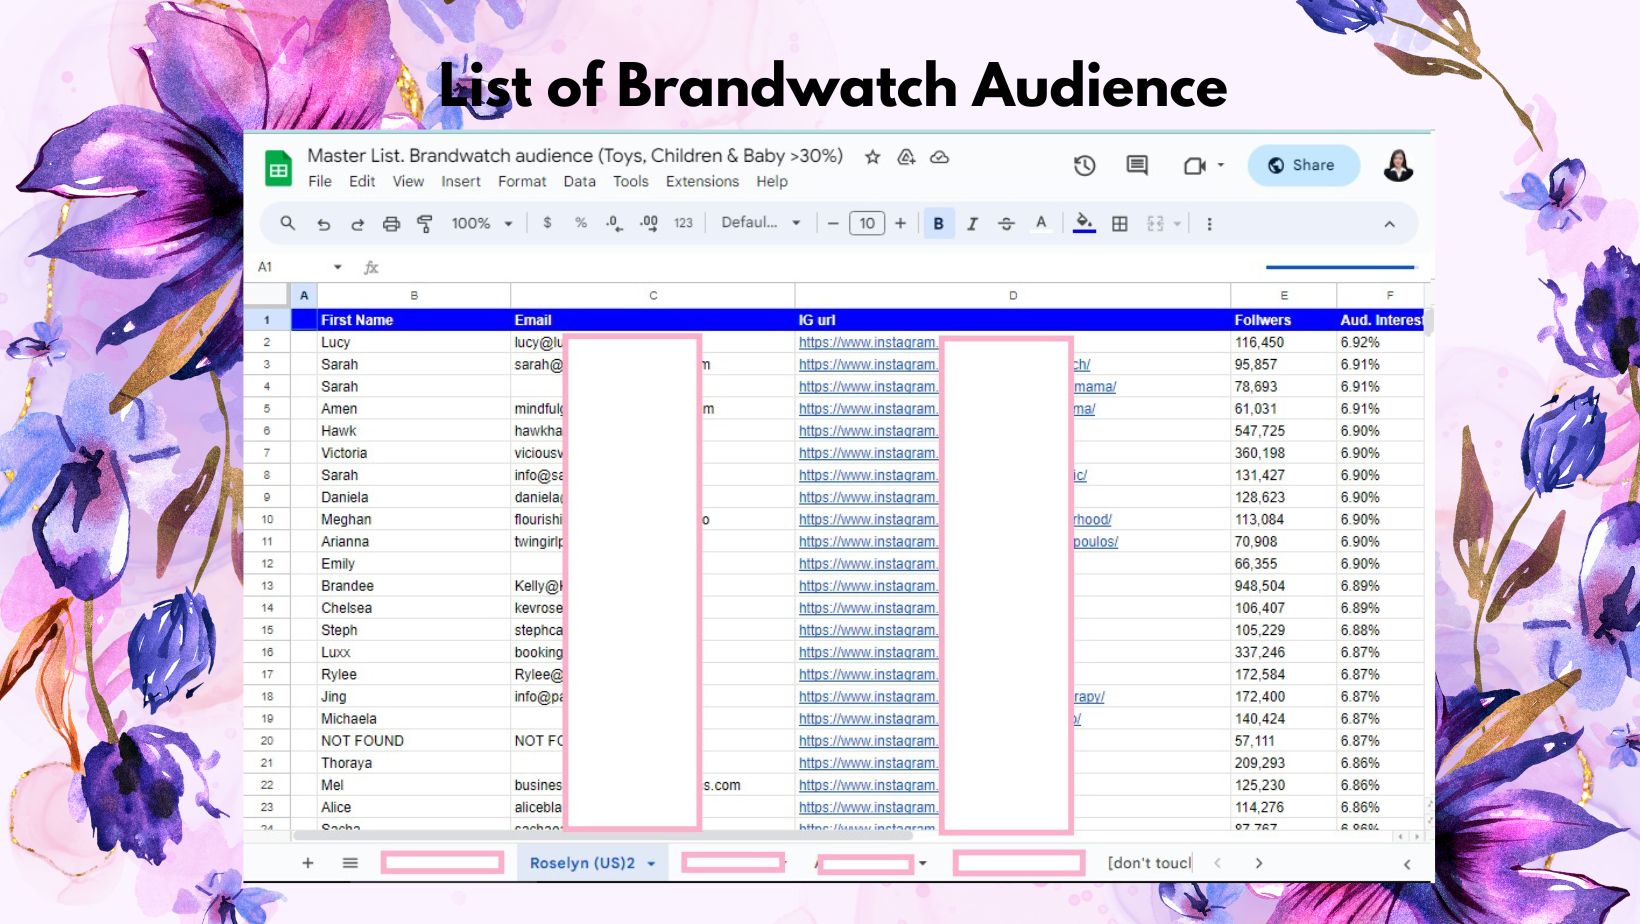Screen dimensions: 1640x924
Task: Open the Instagram link in Thoraya's row
Action: [868, 763]
